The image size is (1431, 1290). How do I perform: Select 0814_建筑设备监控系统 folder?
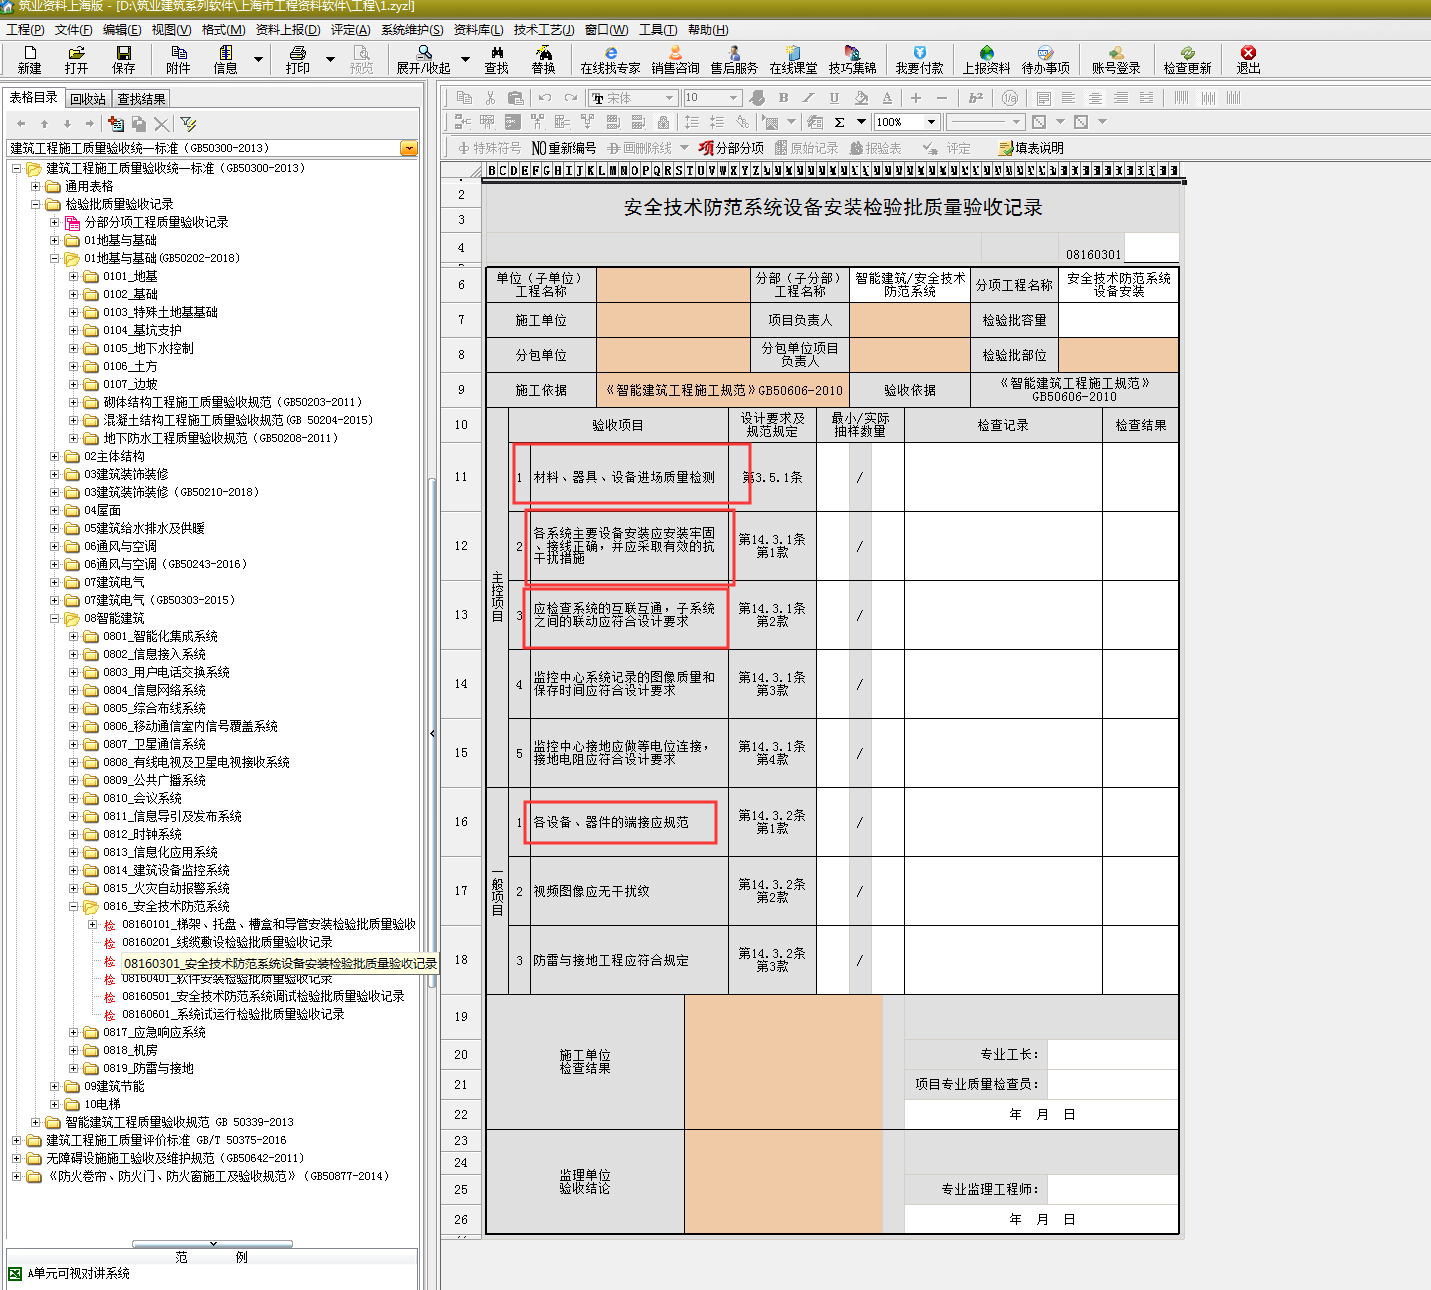click(x=166, y=870)
